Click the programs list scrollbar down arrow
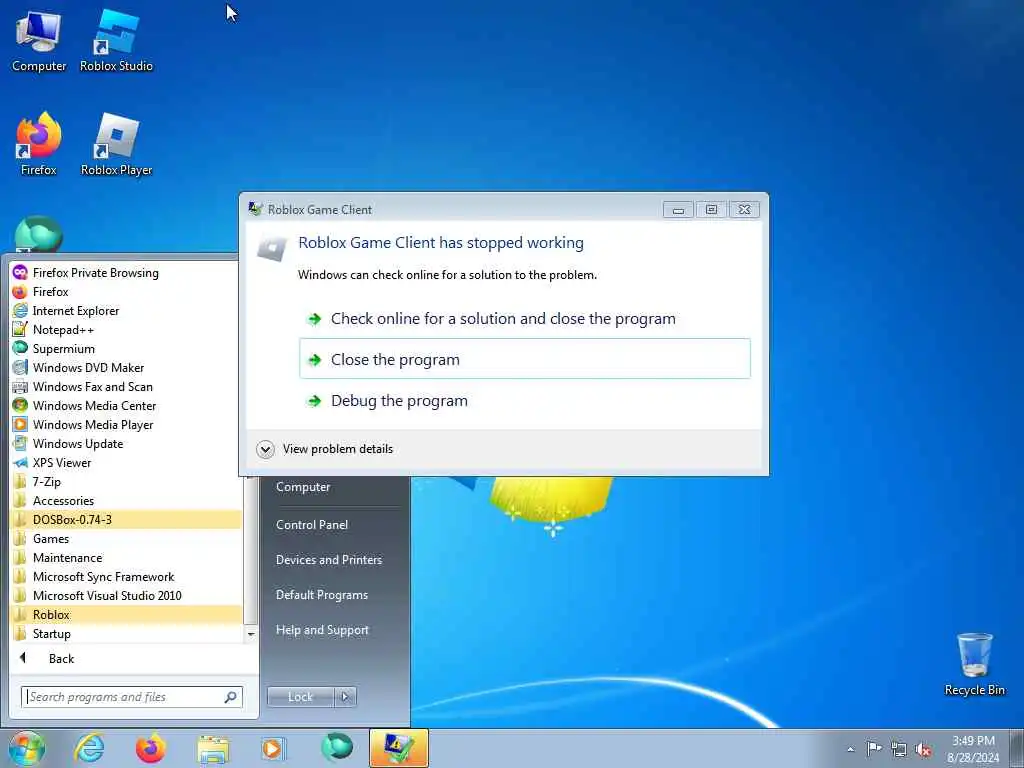The image size is (1024, 768). coord(250,633)
